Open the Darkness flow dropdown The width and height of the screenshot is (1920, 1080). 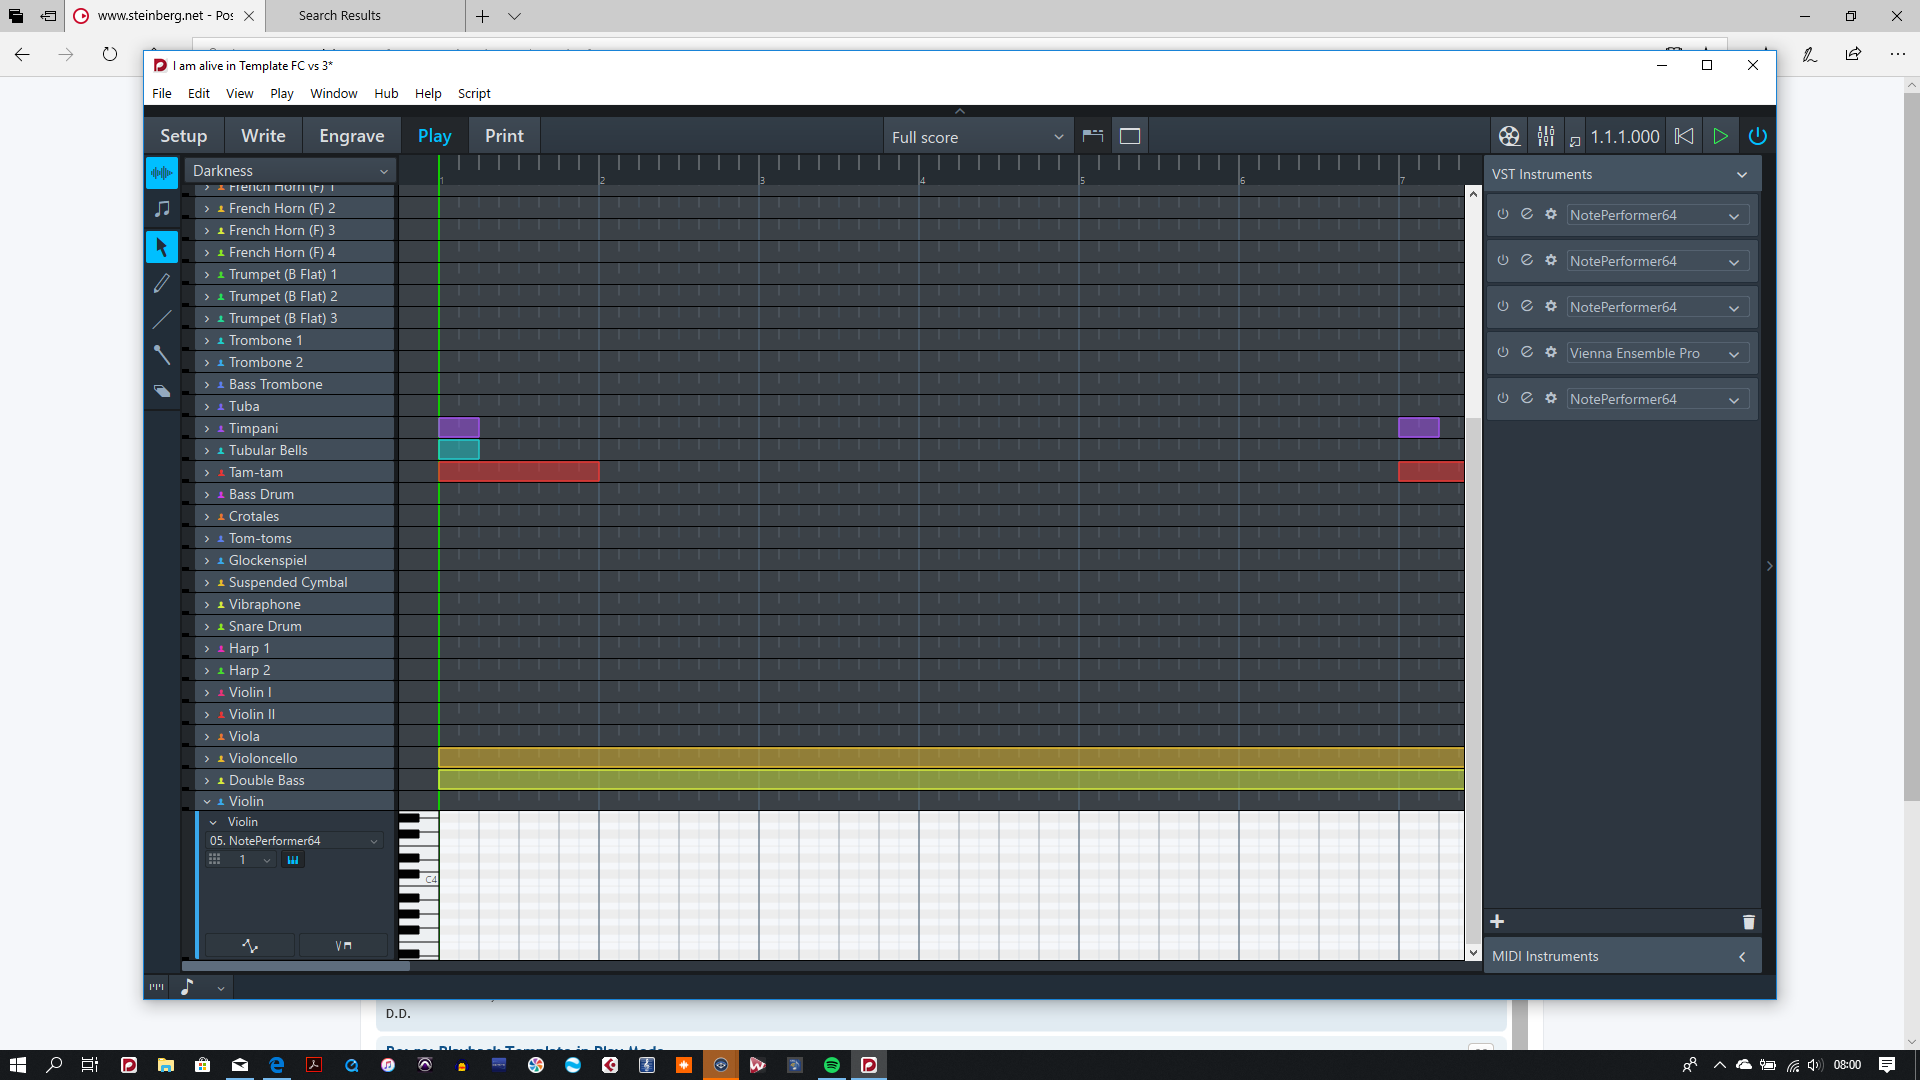(290, 171)
